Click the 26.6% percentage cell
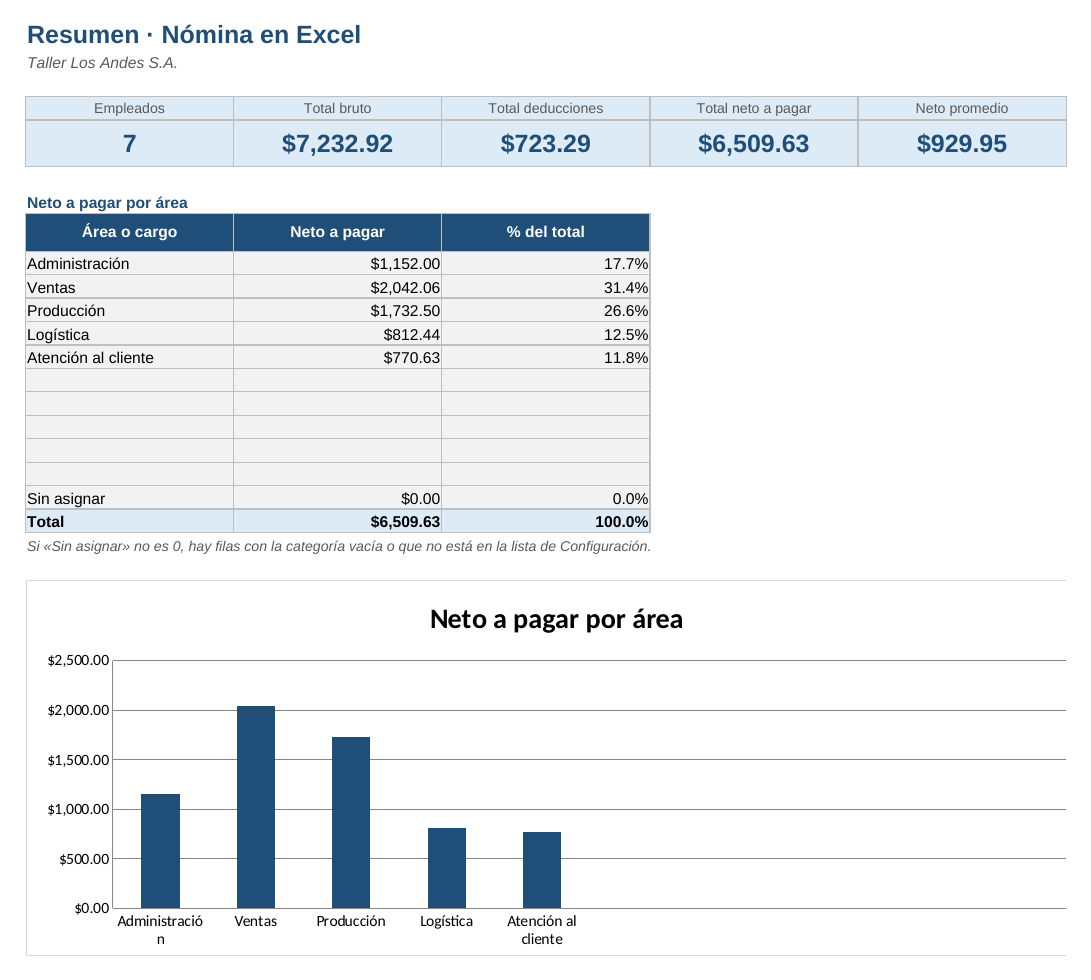This screenshot has height=980, width=1091. tap(546, 310)
